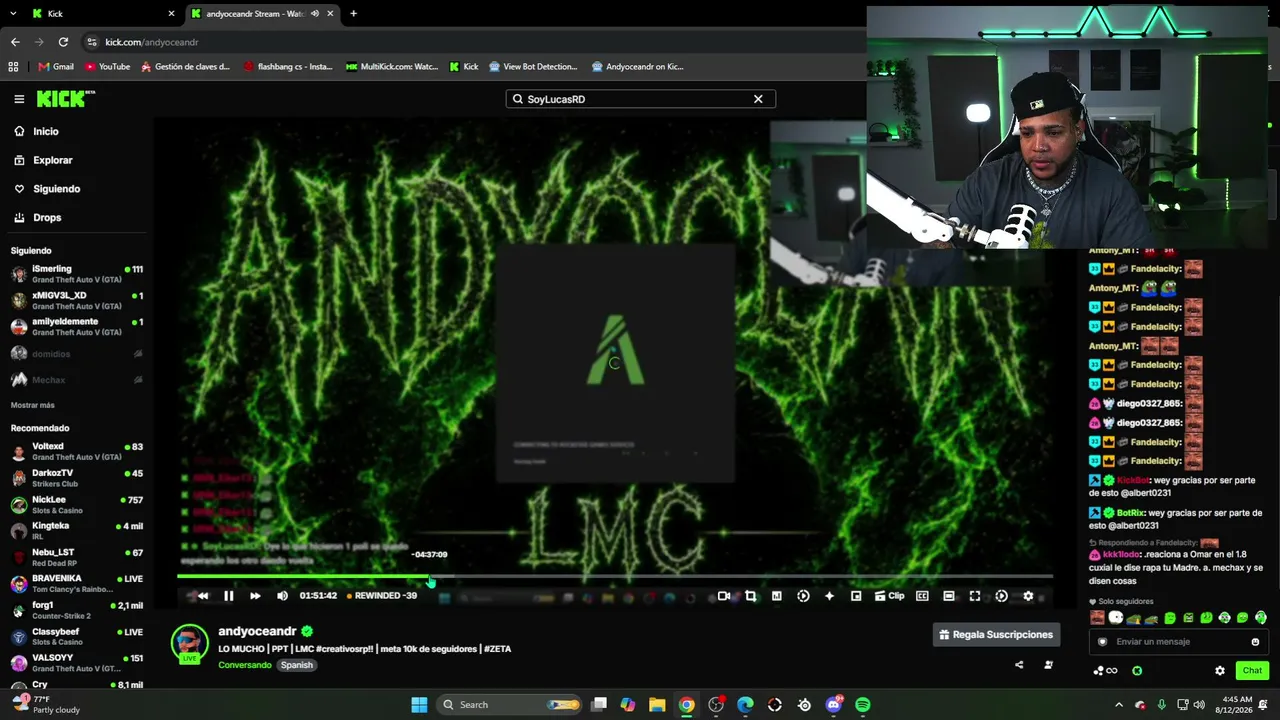Screen dimensions: 1280x720
Task: Toggle theater mode on the player
Action: (x=949, y=596)
